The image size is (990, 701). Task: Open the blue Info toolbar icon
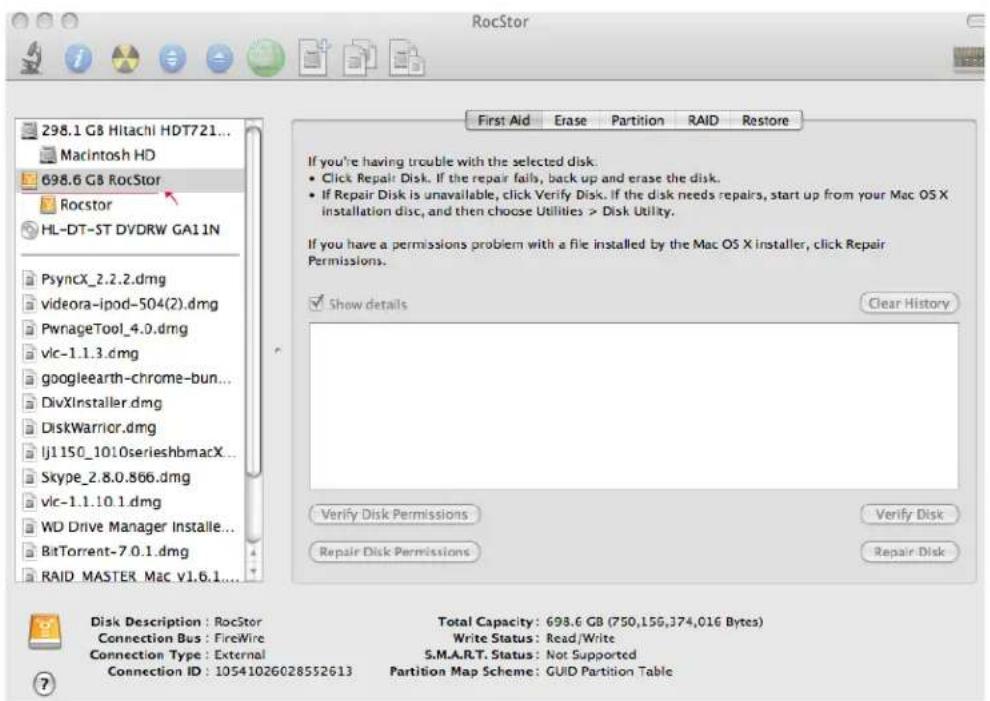(x=78, y=59)
